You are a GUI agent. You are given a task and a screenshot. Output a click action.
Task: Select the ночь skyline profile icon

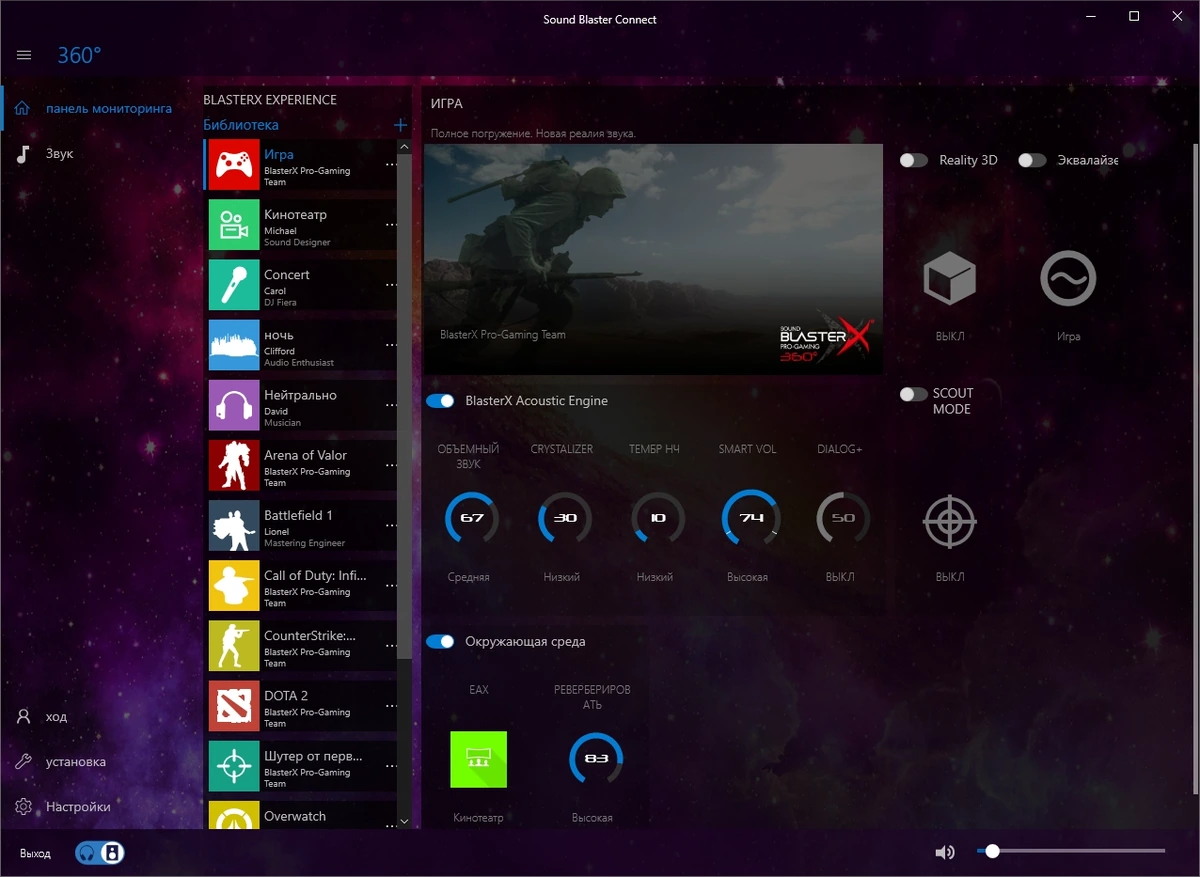[x=234, y=345]
